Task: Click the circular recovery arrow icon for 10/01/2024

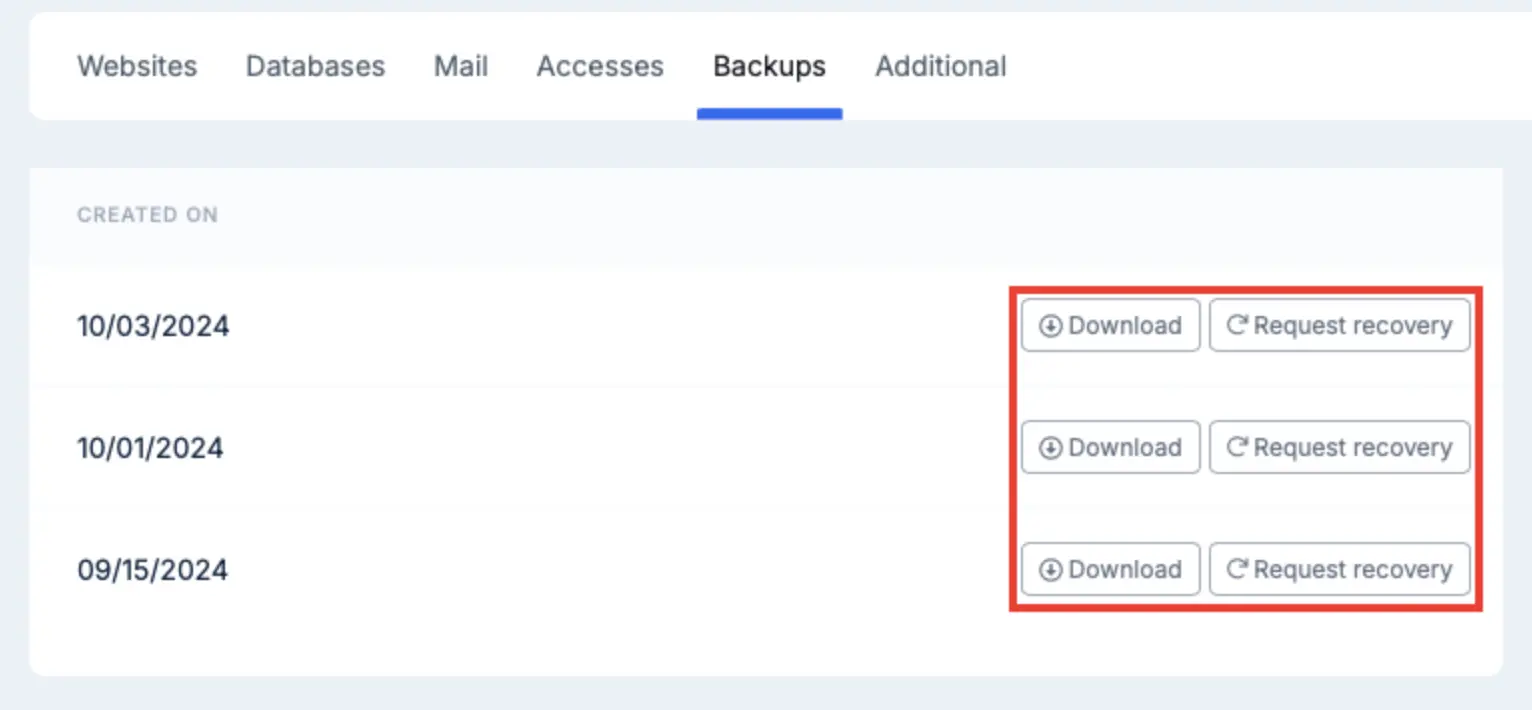Action: click(1237, 447)
